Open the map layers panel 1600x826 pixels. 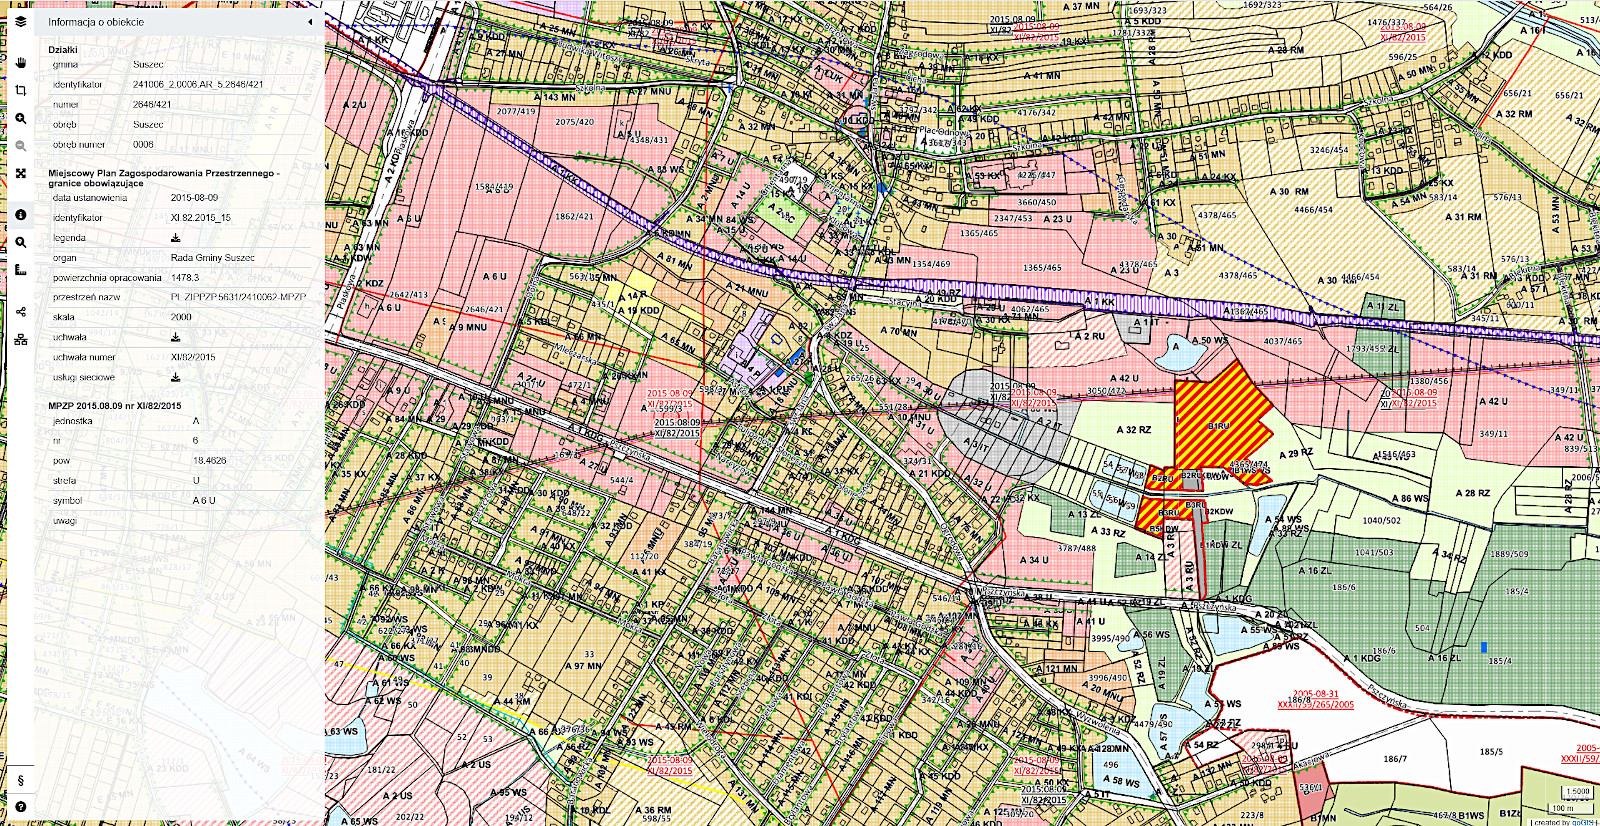tap(20, 21)
